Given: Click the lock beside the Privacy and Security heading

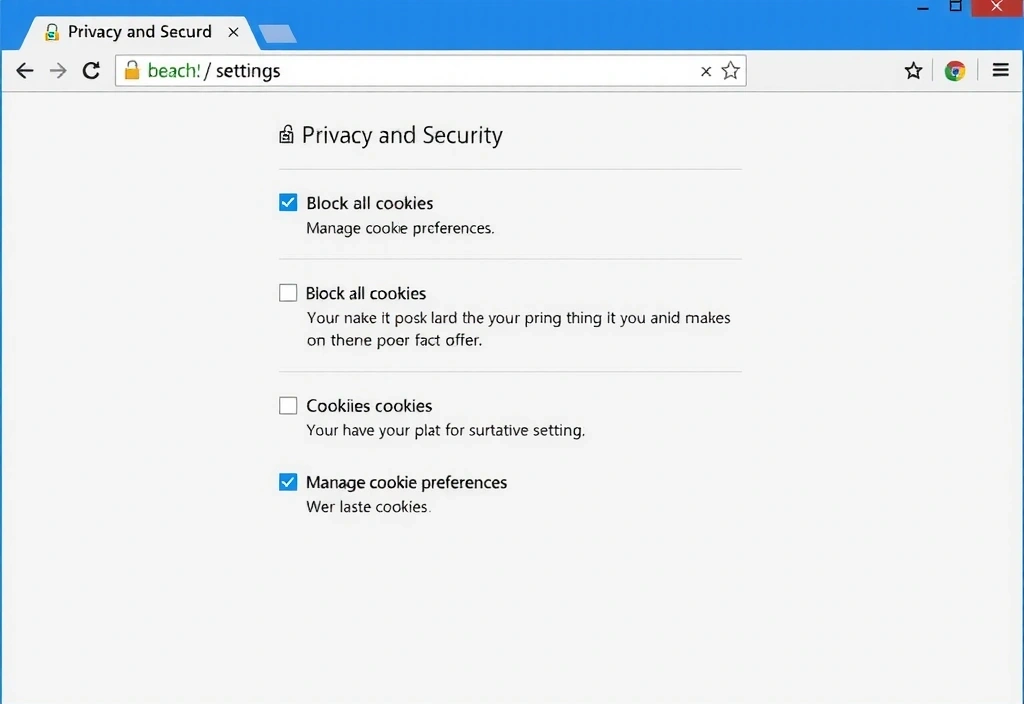Looking at the screenshot, I should [286, 133].
